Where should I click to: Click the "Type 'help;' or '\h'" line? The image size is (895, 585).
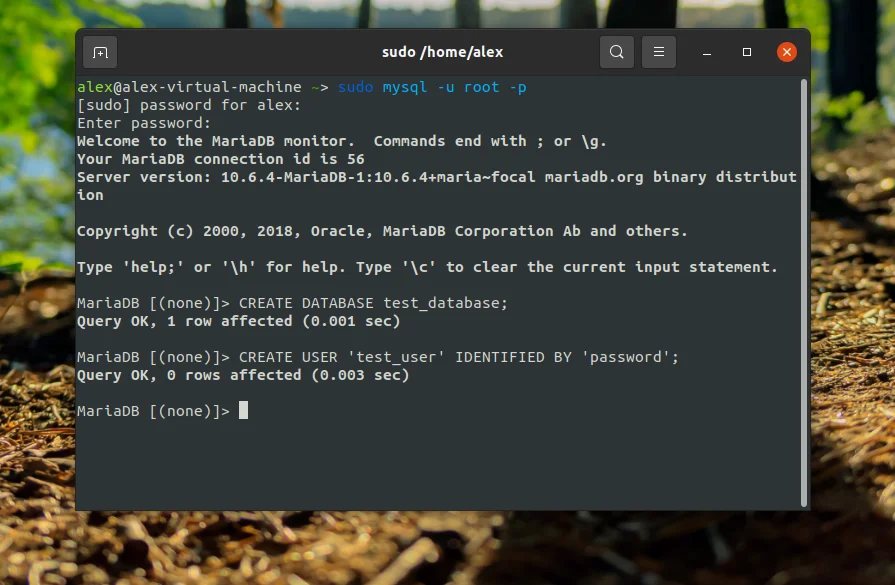pos(428,267)
